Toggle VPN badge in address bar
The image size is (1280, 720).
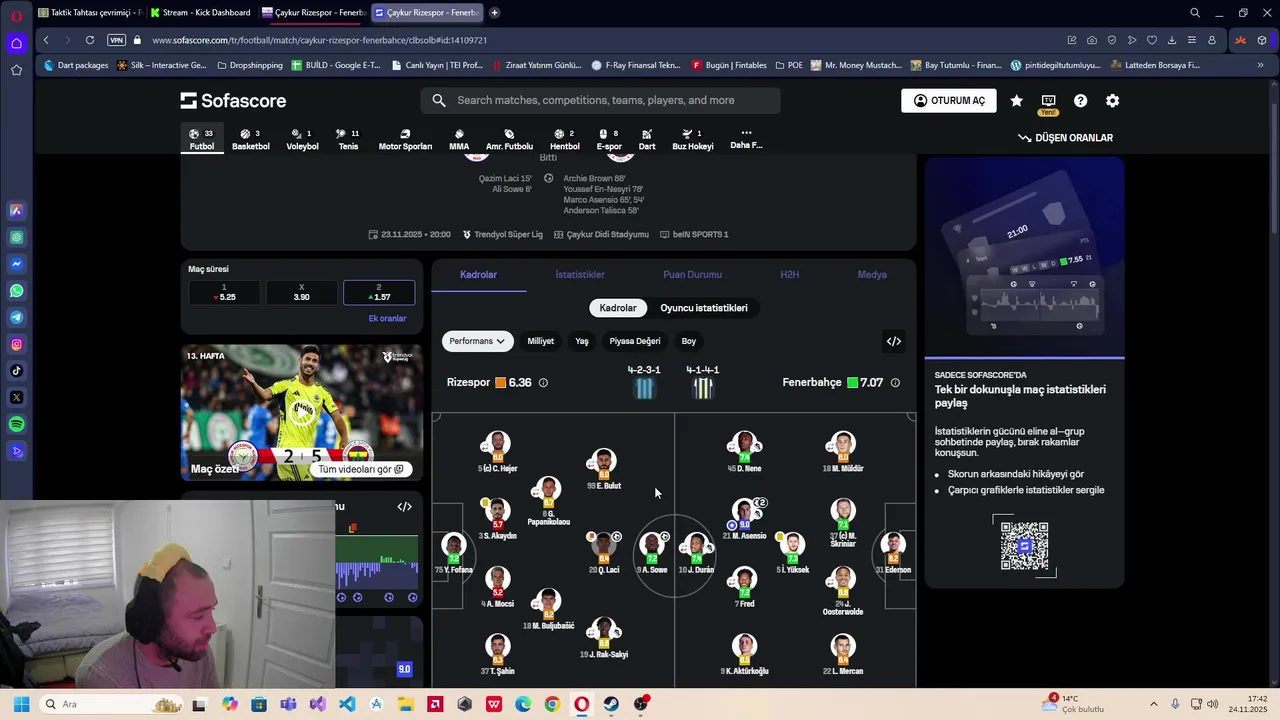coord(116,40)
